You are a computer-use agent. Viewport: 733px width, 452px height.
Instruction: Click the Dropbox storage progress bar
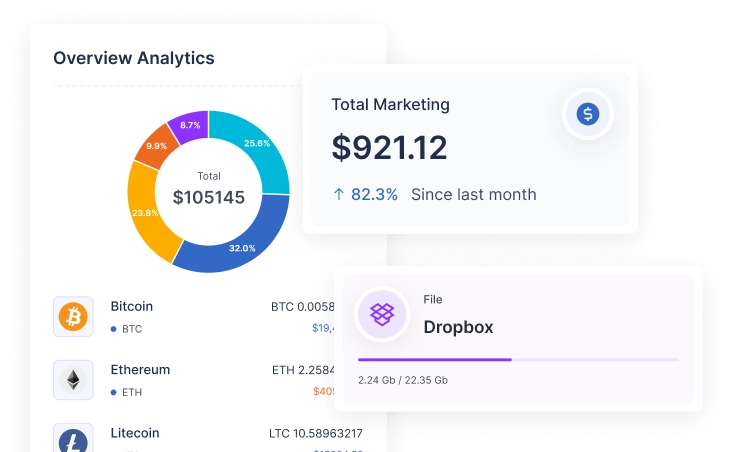[x=518, y=359]
